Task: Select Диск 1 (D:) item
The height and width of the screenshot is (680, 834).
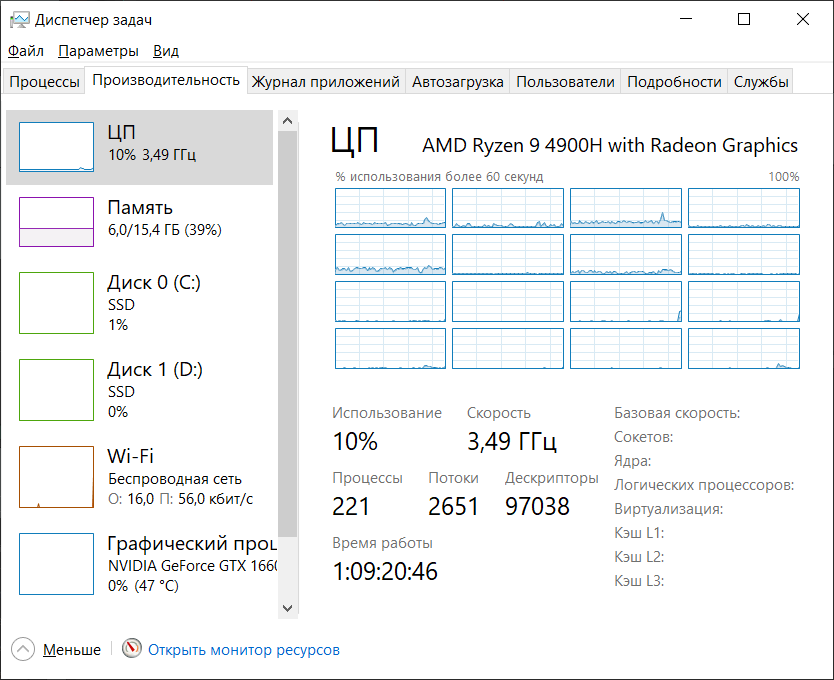Action: pyautogui.click(x=139, y=389)
